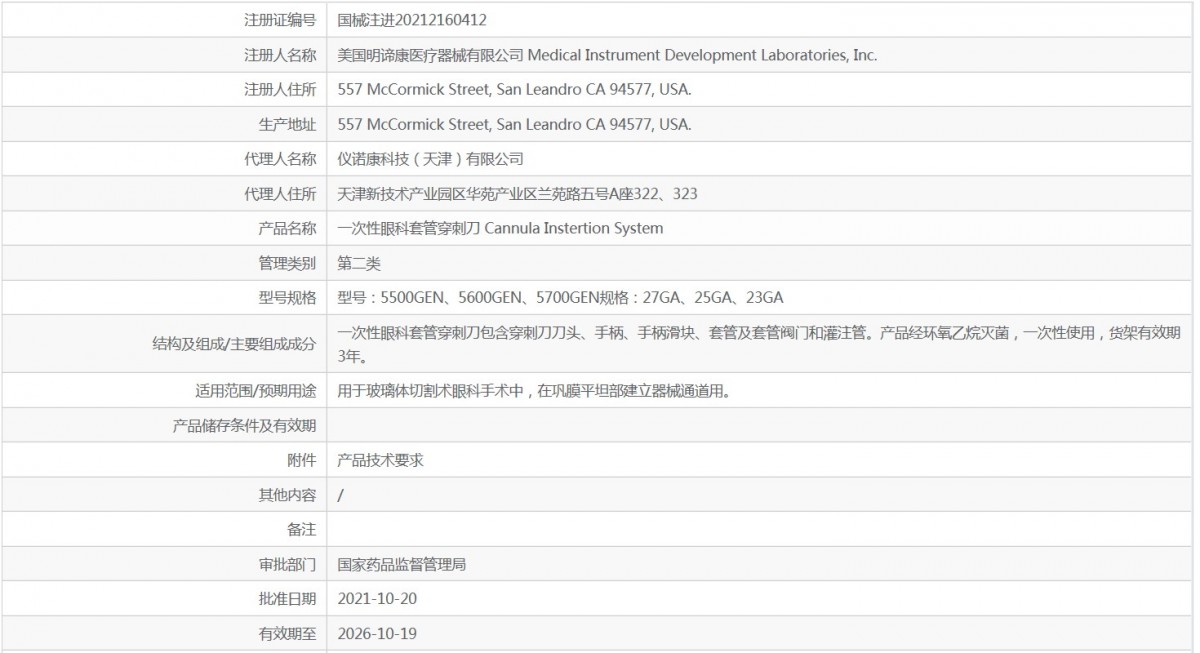Select the 代理人名称 label
Image resolution: width=1200 pixels, height=653 pixels.
coord(280,159)
